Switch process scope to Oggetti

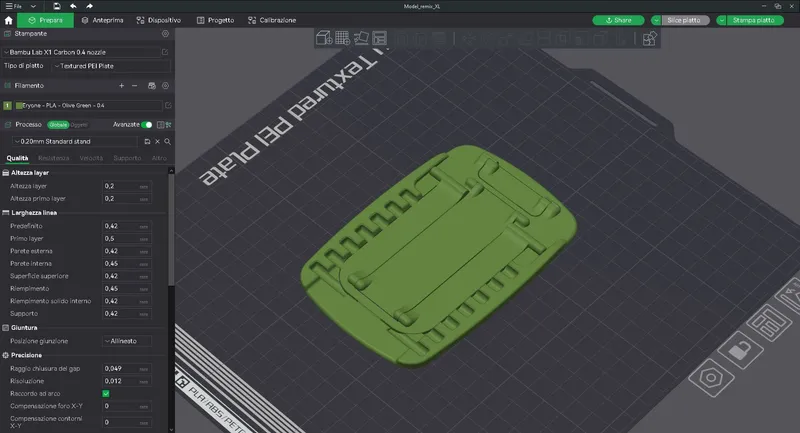79,124
